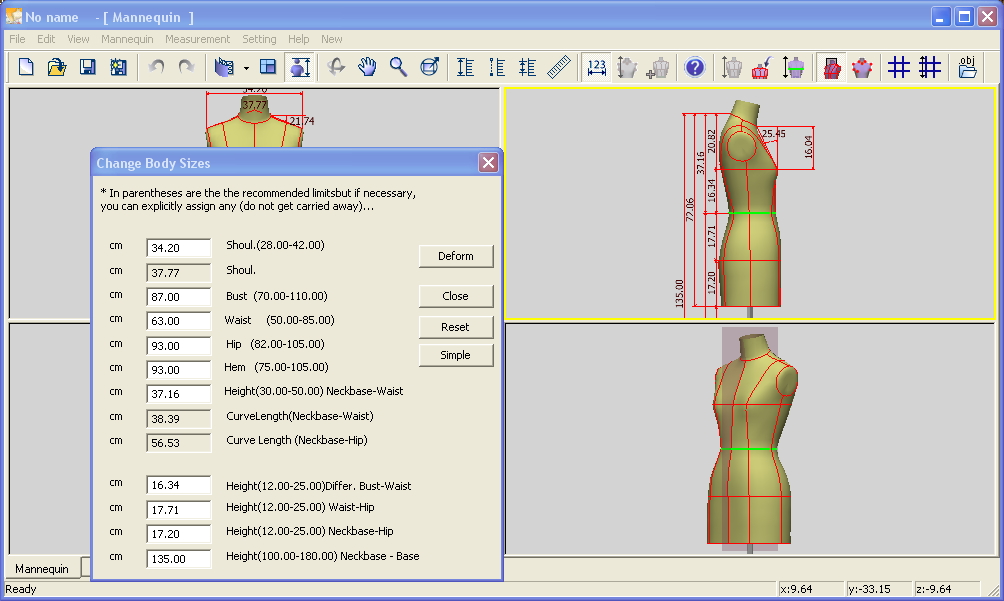Open the obj file import icon
1004x601 pixels.
(968, 67)
